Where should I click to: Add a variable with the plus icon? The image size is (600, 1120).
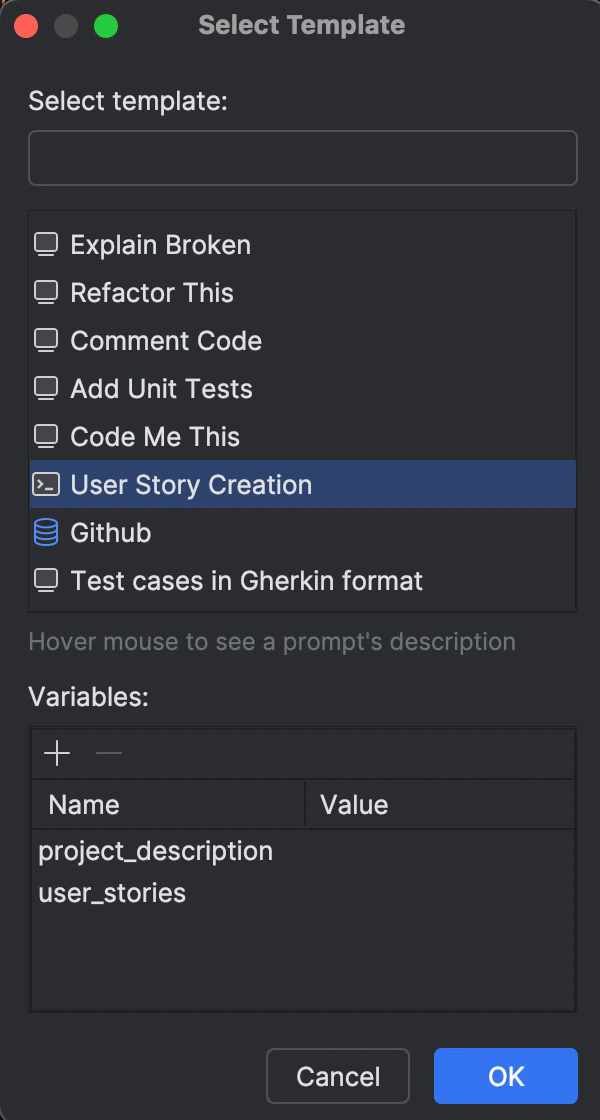pyautogui.click(x=57, y=754)
